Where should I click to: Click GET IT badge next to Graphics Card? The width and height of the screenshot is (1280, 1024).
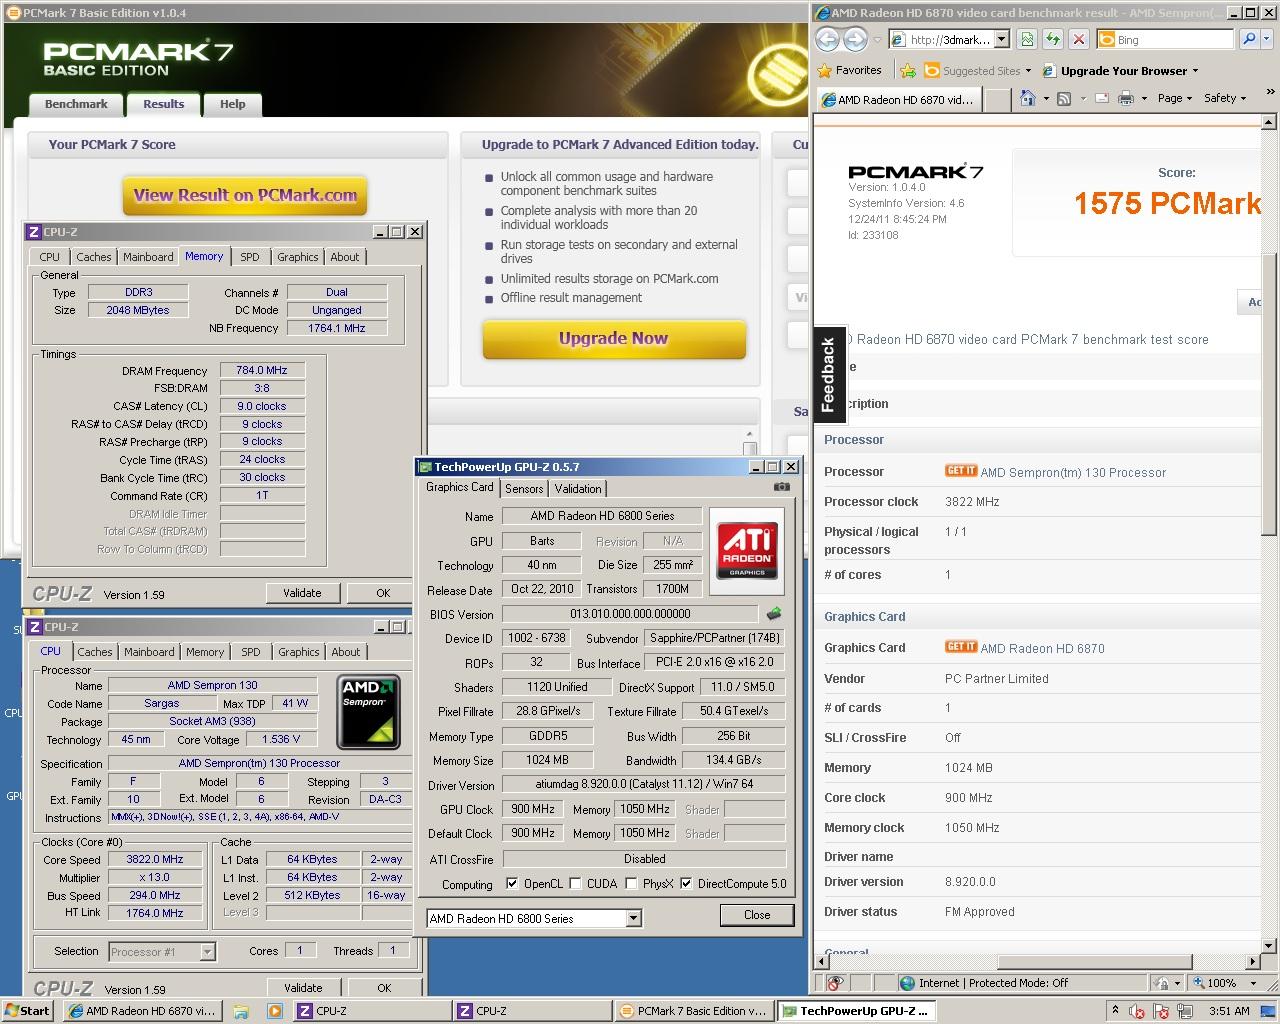[x=961, y=647]
